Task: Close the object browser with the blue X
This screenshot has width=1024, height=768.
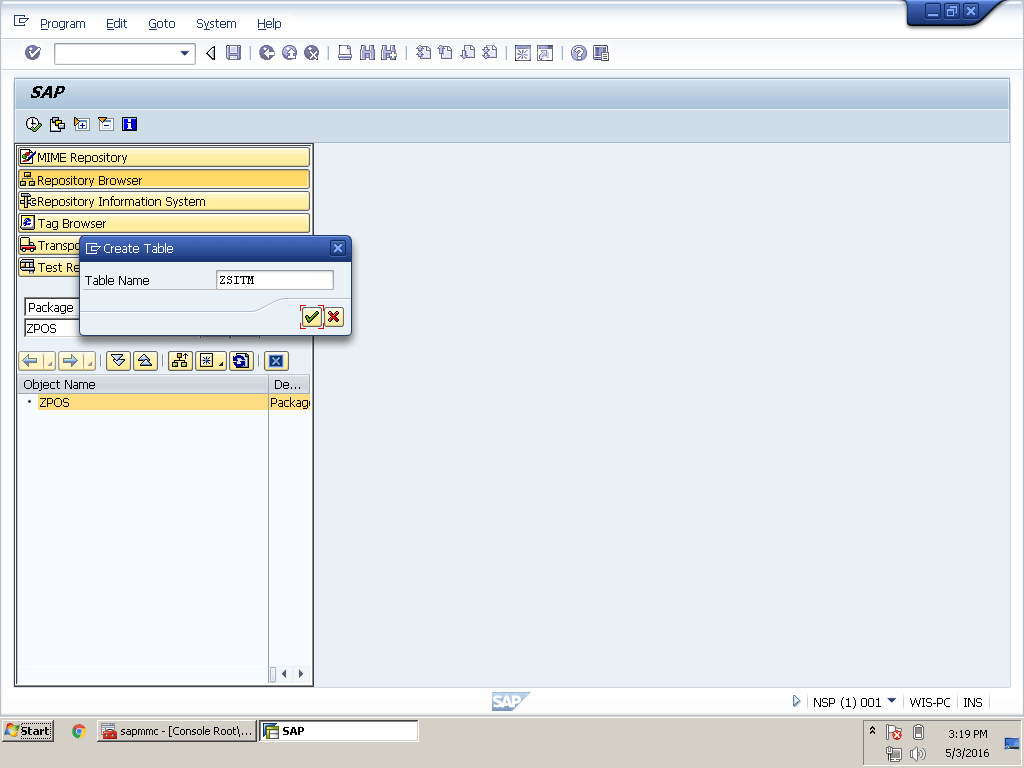Action: pos(276,361)
